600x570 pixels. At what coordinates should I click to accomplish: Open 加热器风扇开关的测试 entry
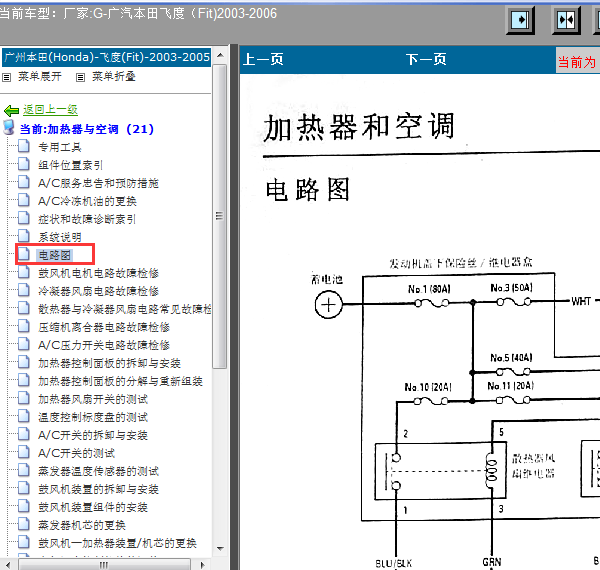tap(93, 399)
